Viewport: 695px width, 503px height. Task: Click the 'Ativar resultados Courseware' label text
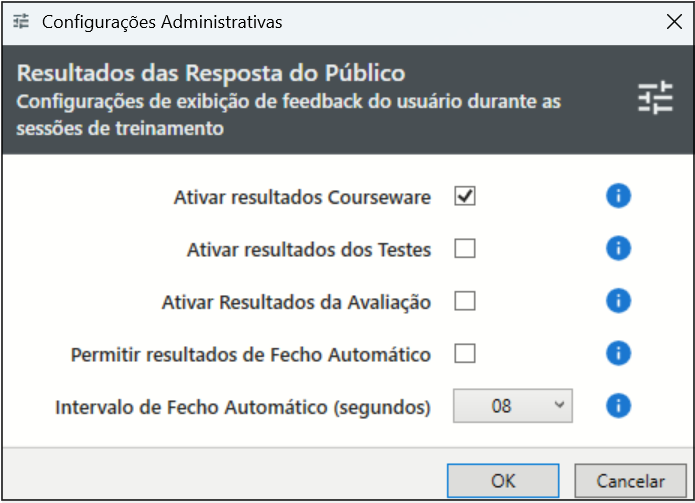(x=302, y=198)
